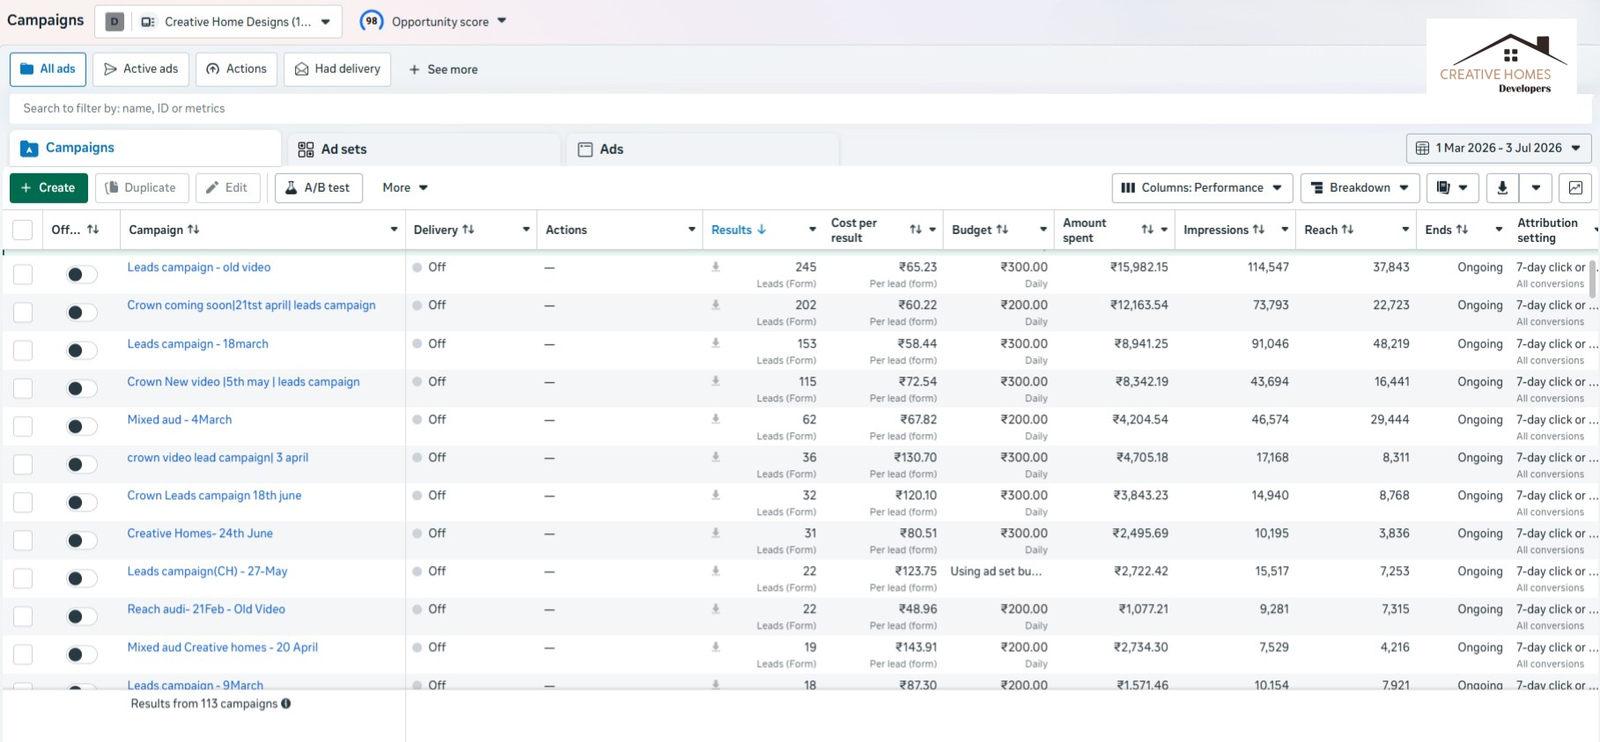1600x742 pixels.
Task: Open the Creative Home Designs account dropdown
Action: click(218, 21)
